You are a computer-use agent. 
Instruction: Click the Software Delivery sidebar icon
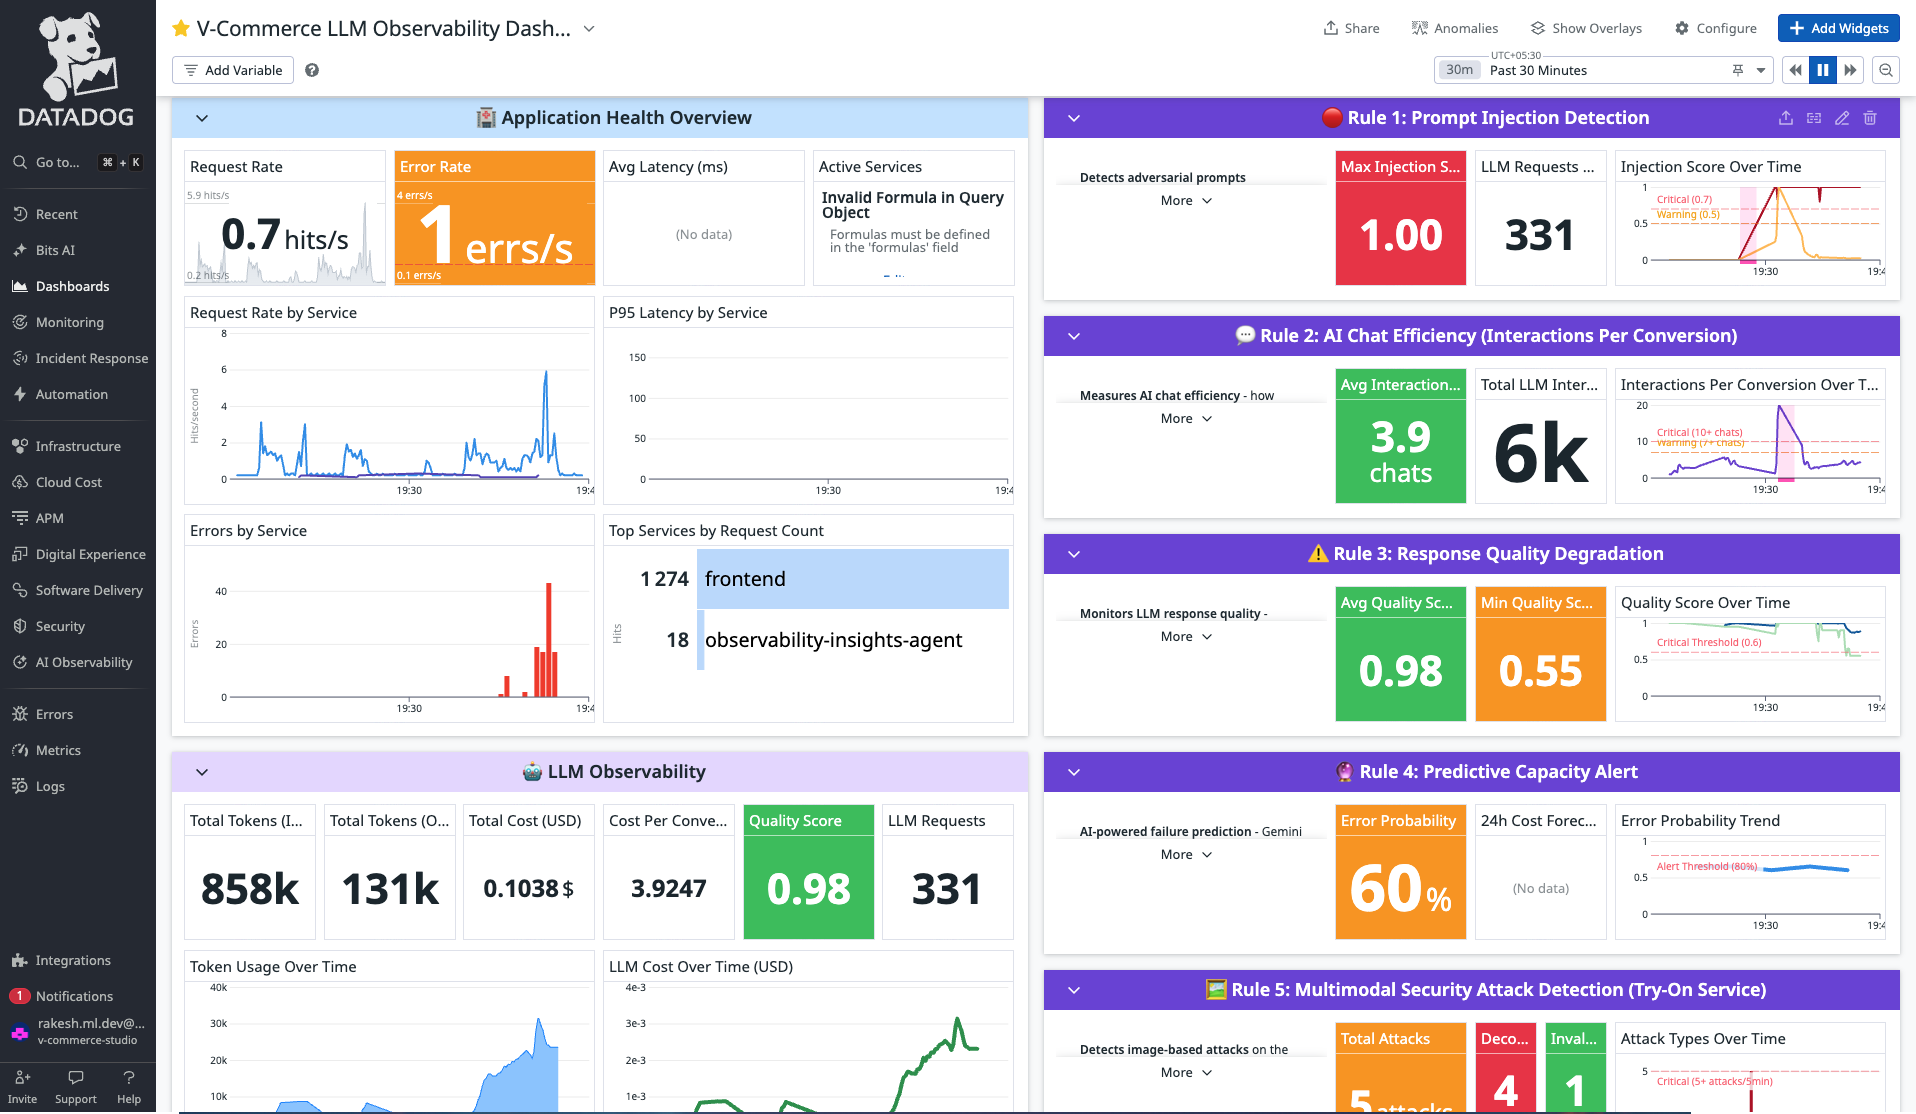pyautogui.click(x=20, y=590)
